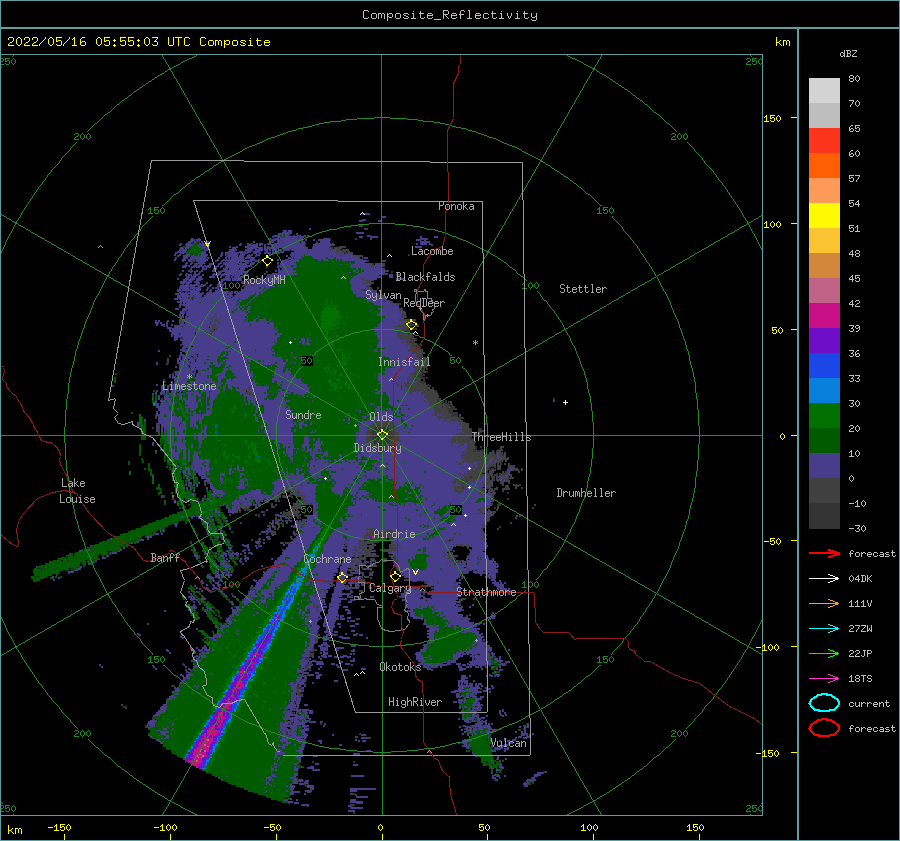Screen dimensions: 900x841
Task: Click the red forecast arrow legend icon
Action: pos(824,553)
